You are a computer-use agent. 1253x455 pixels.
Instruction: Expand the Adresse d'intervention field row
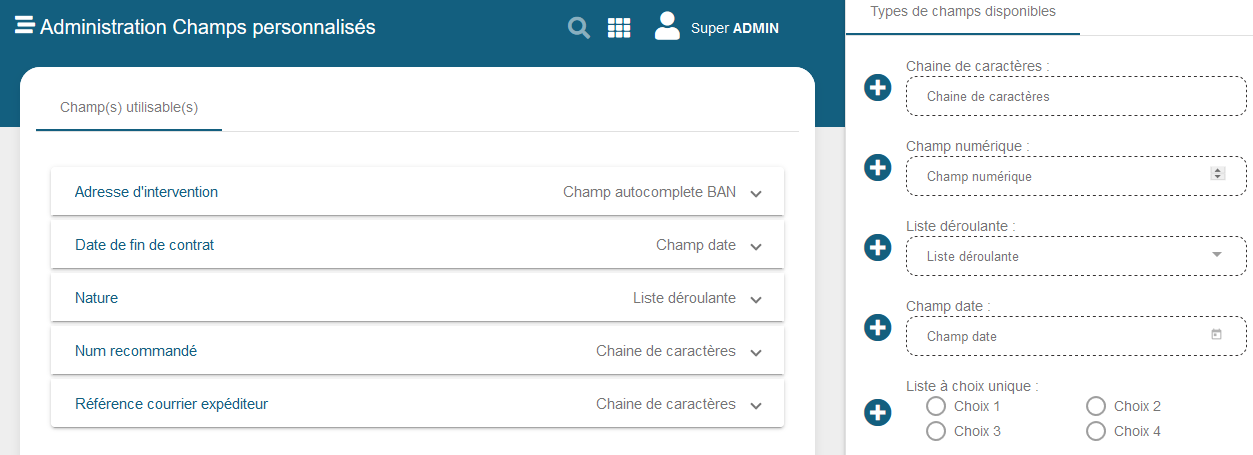click(x=756, y=193)
